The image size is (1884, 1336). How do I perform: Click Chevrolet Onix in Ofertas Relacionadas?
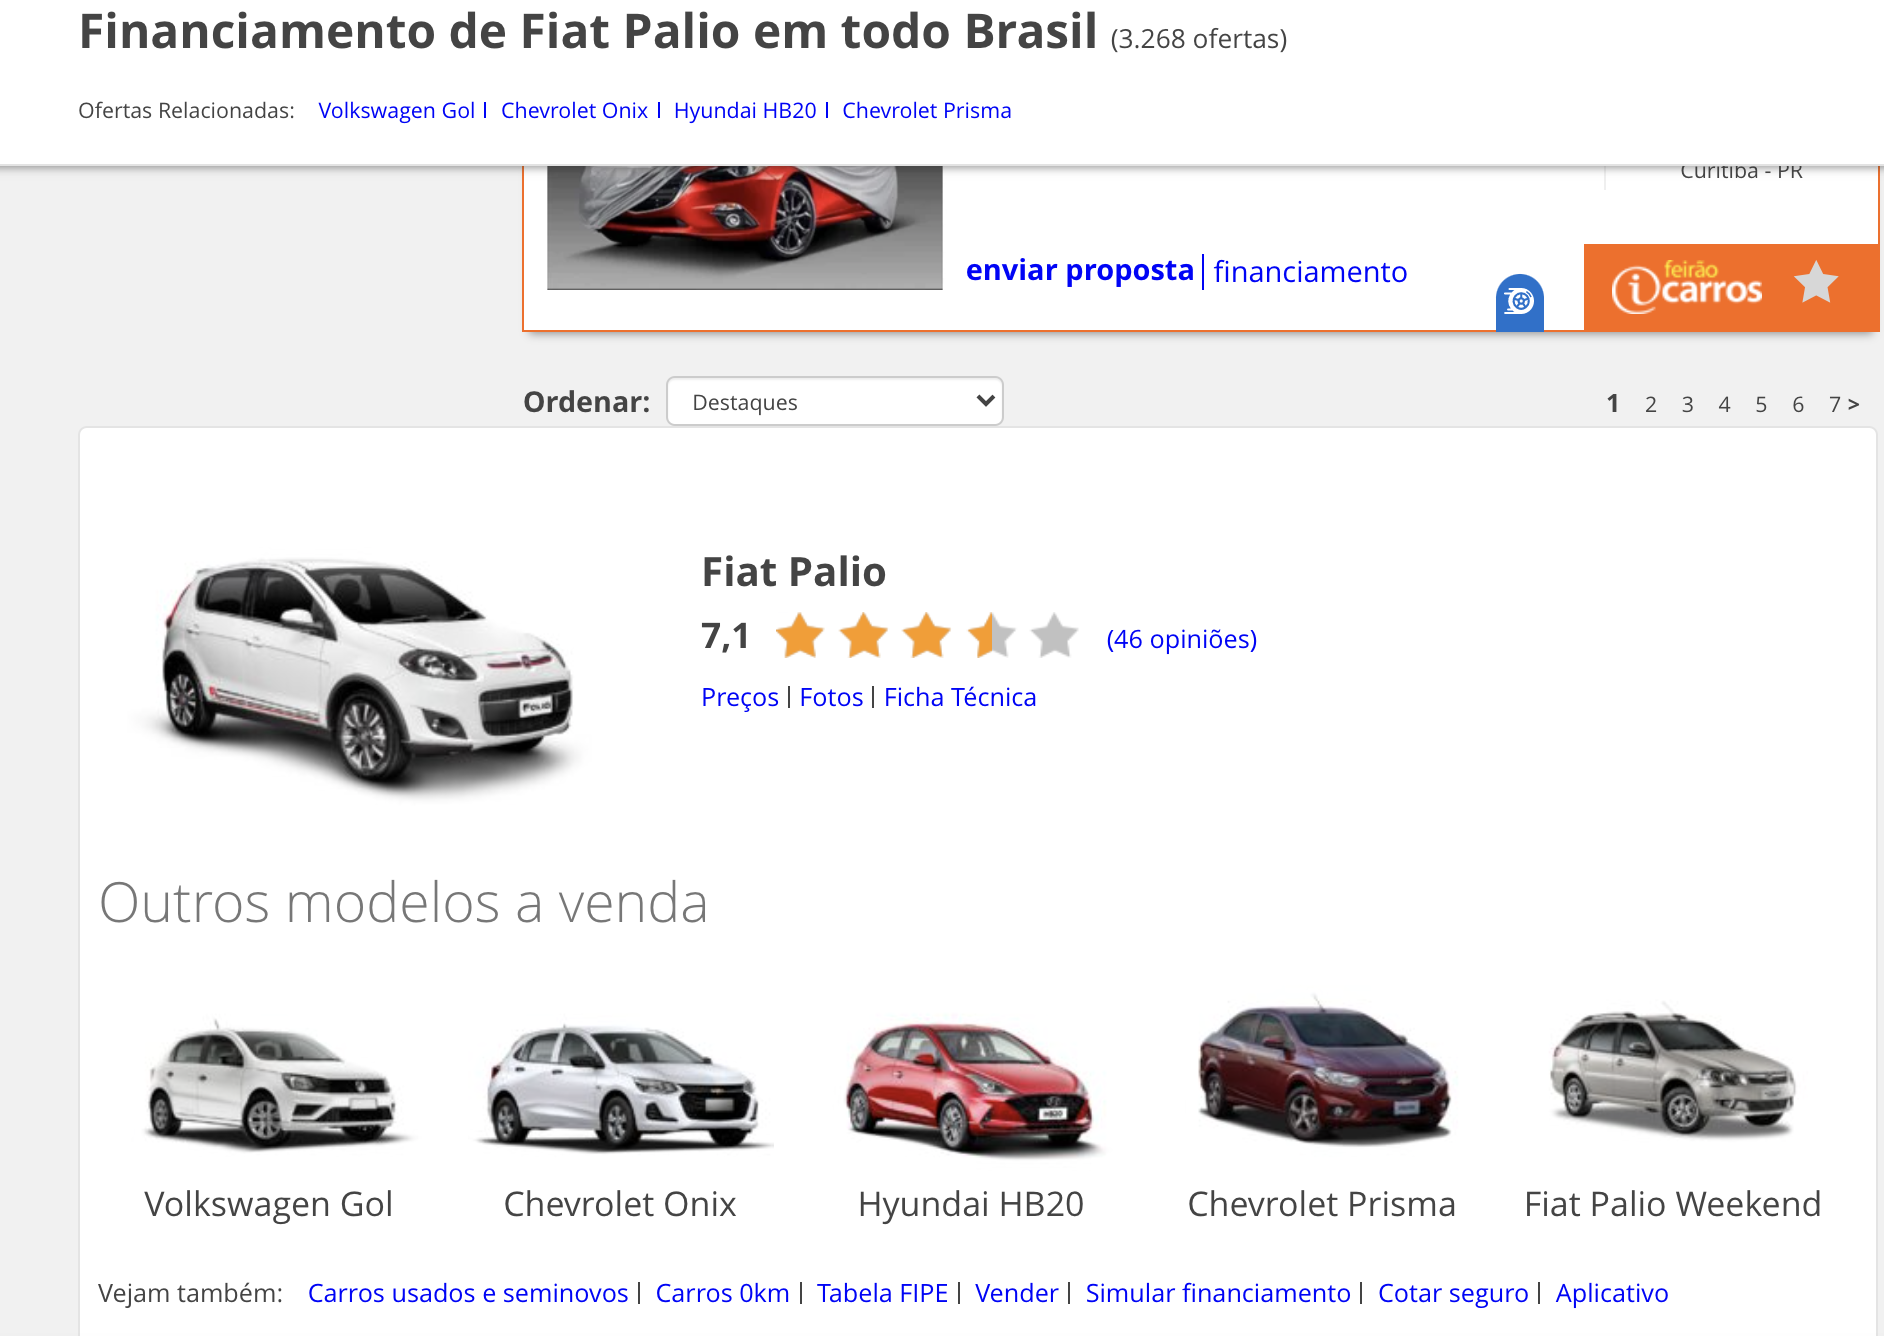tap(574, 110)
